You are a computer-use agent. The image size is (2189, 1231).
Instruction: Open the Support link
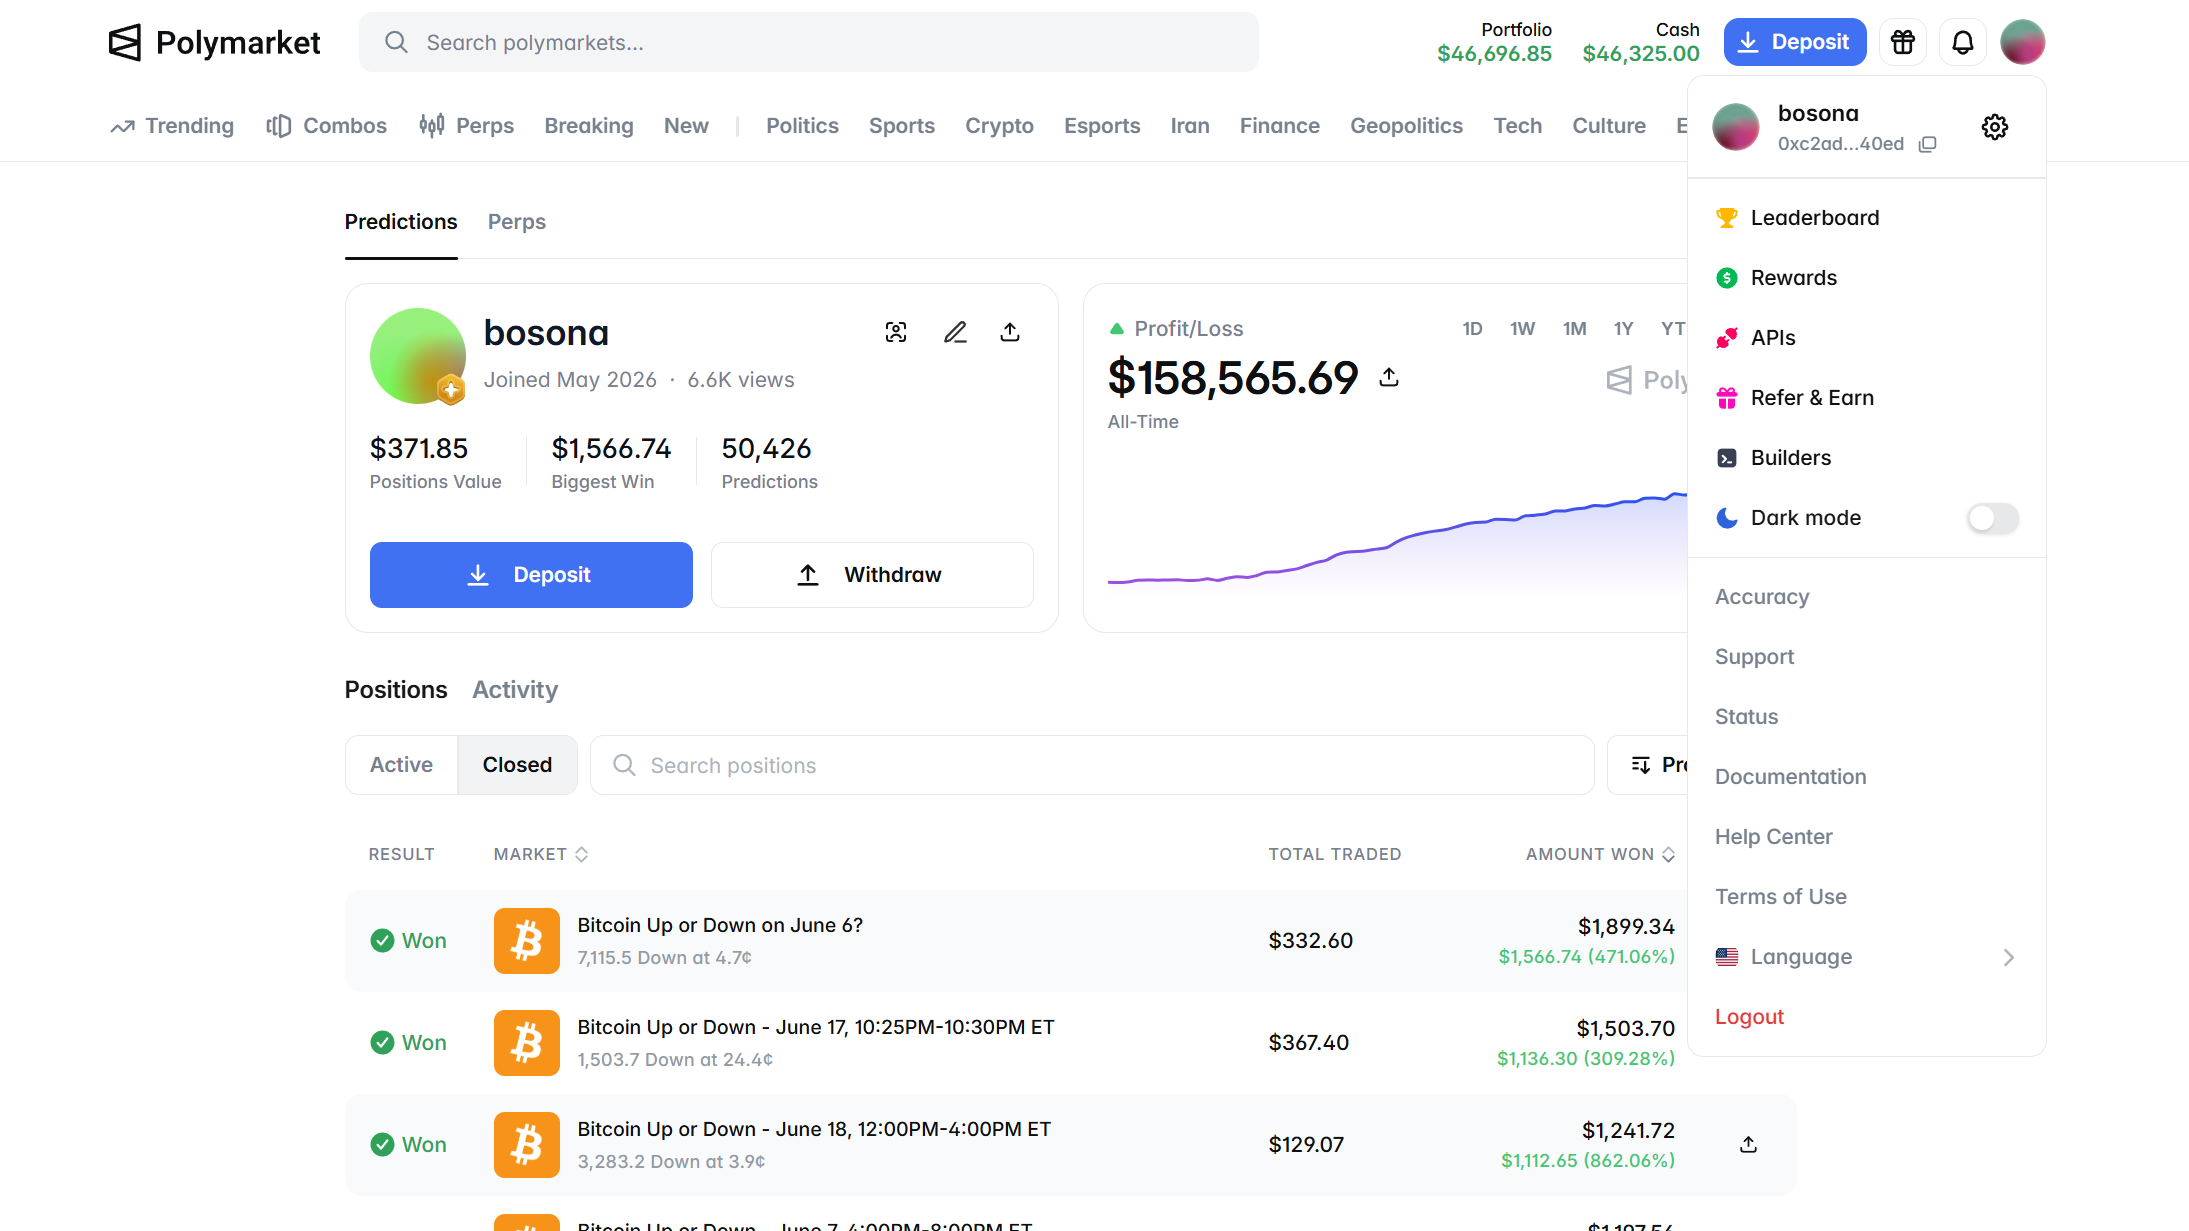tap(1754, 657)
